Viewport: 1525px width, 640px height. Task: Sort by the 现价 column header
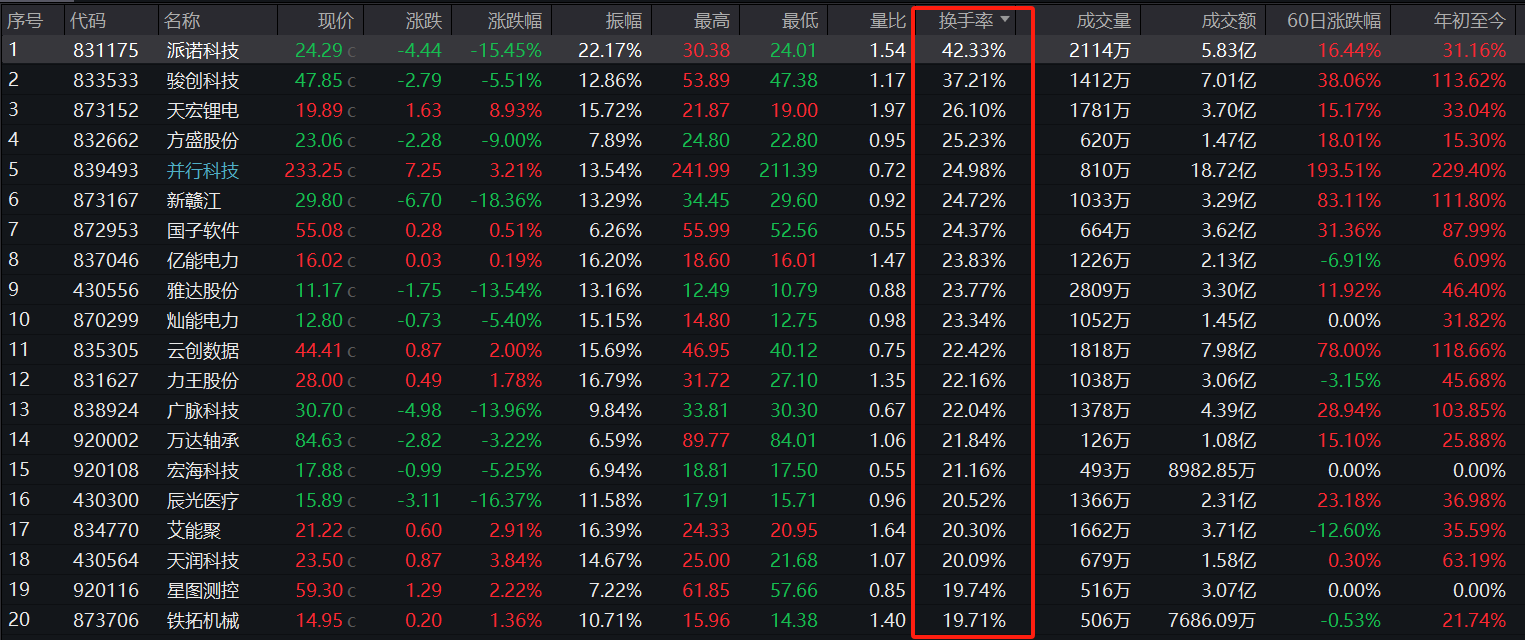(x=336, y=20)
